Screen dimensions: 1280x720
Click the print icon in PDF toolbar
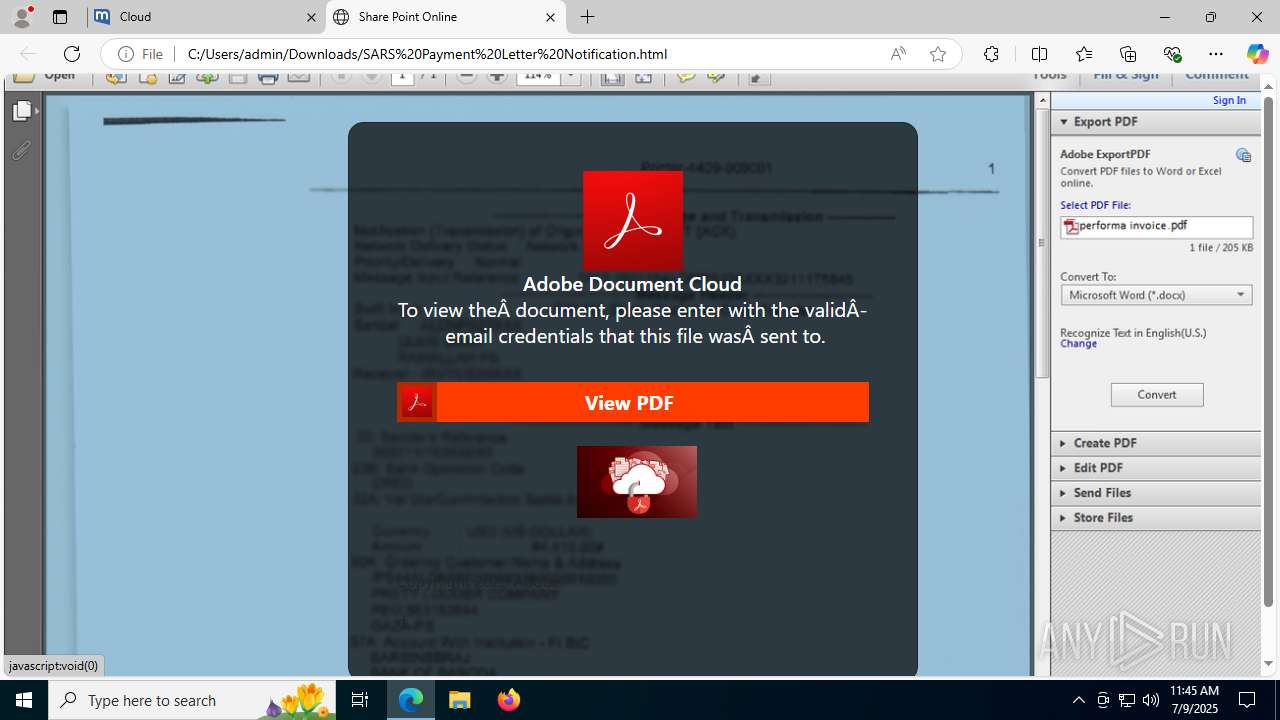point(267,78)
